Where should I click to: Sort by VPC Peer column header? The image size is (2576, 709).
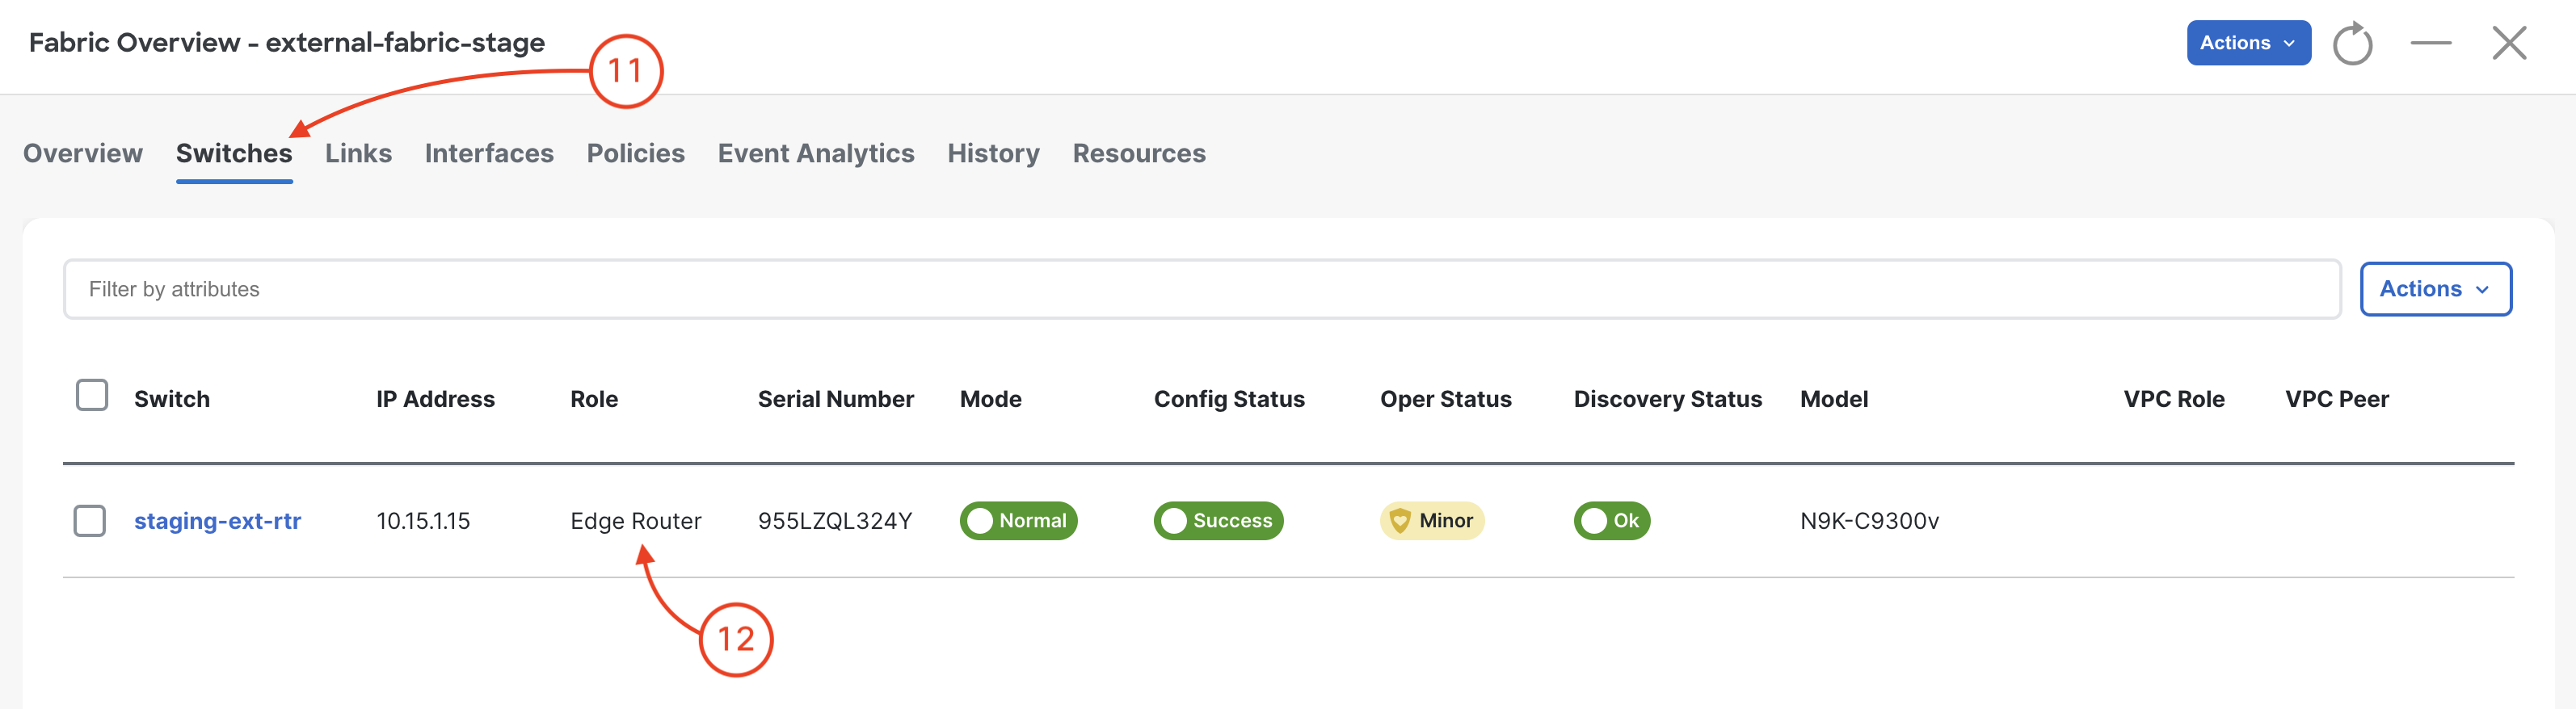(x=2337, y=399)
